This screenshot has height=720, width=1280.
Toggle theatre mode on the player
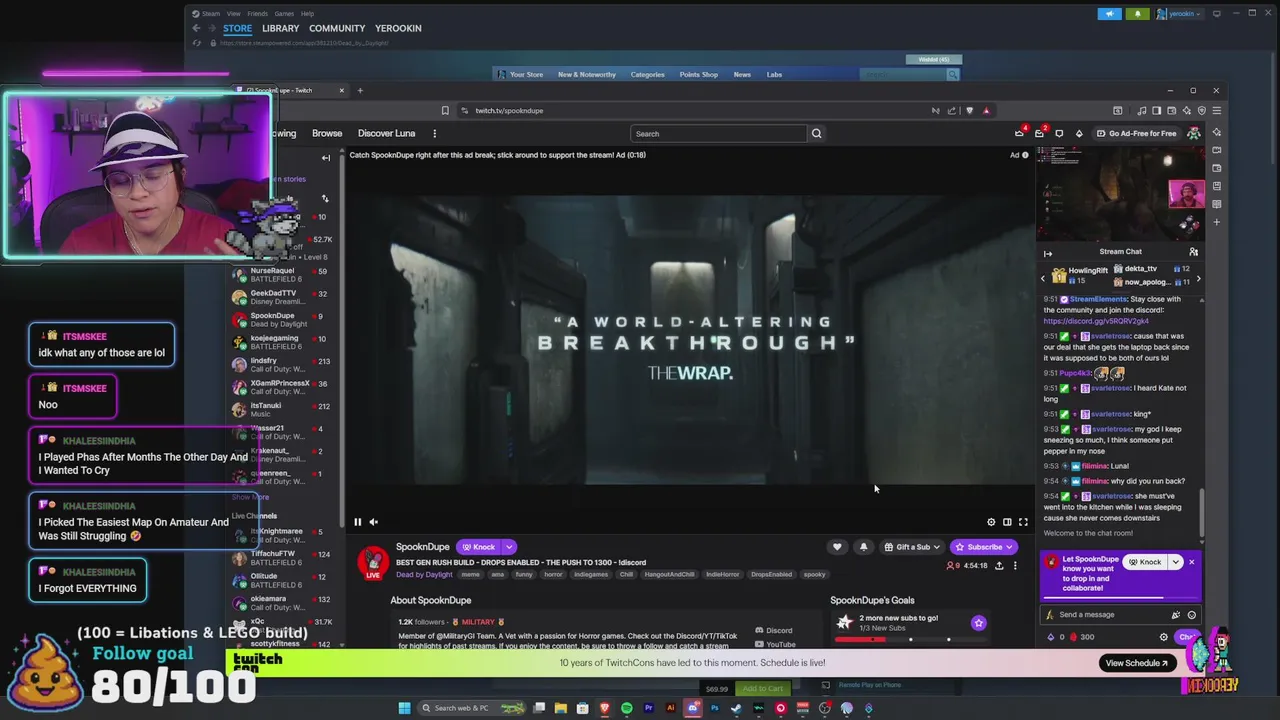(1007, 522)
